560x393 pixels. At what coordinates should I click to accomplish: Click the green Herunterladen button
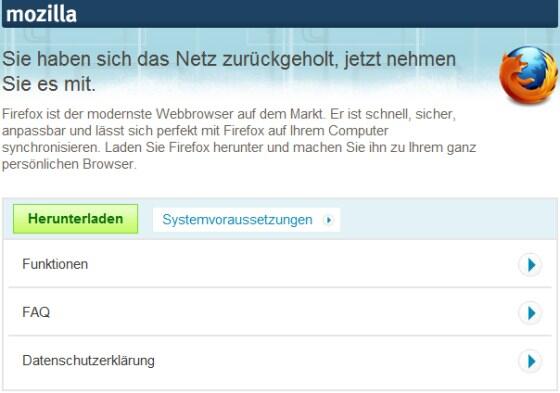[x=75, y=219]
